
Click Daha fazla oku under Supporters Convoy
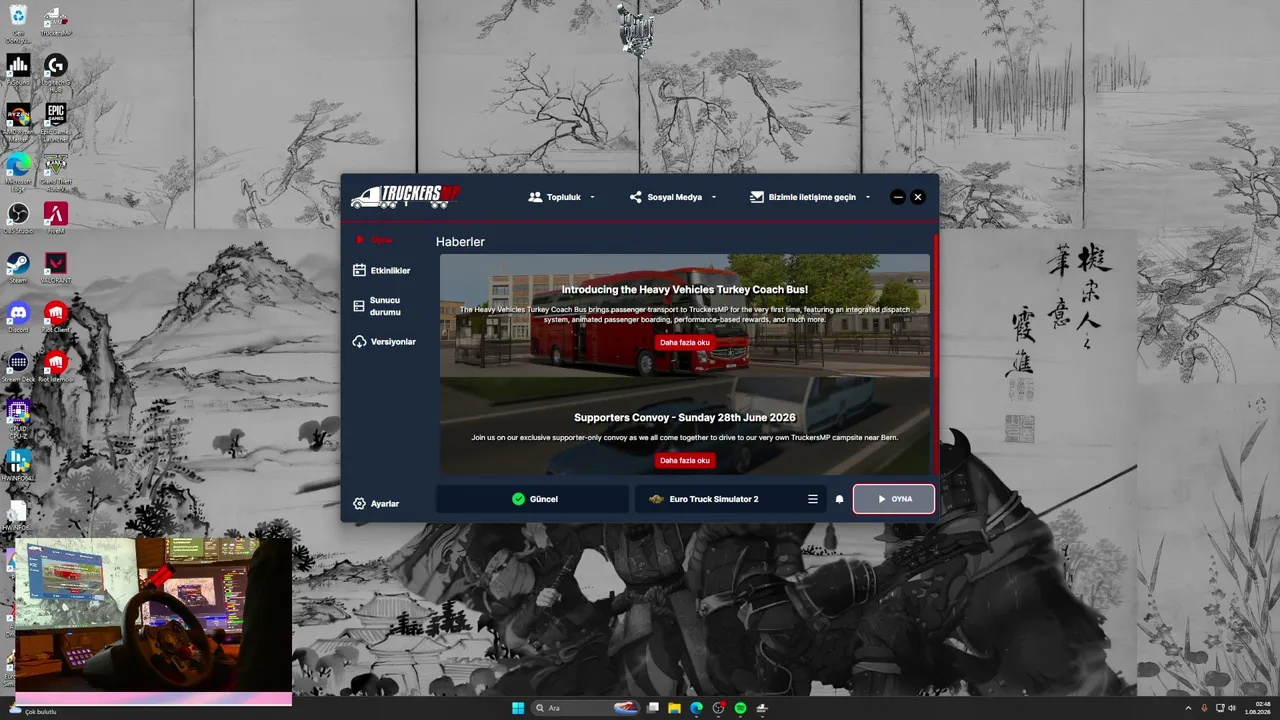[x=685, y=460]
